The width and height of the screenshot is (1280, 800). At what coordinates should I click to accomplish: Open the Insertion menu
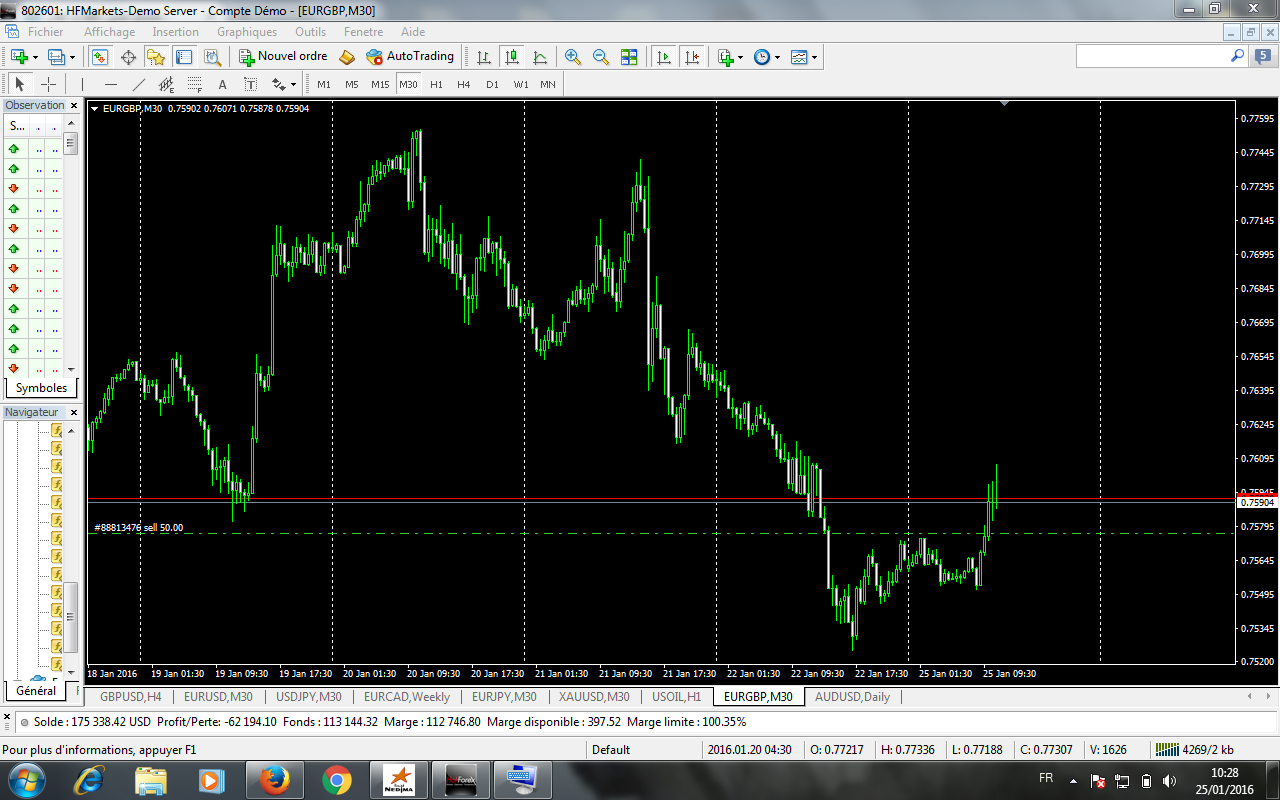[x=176, y=32]
